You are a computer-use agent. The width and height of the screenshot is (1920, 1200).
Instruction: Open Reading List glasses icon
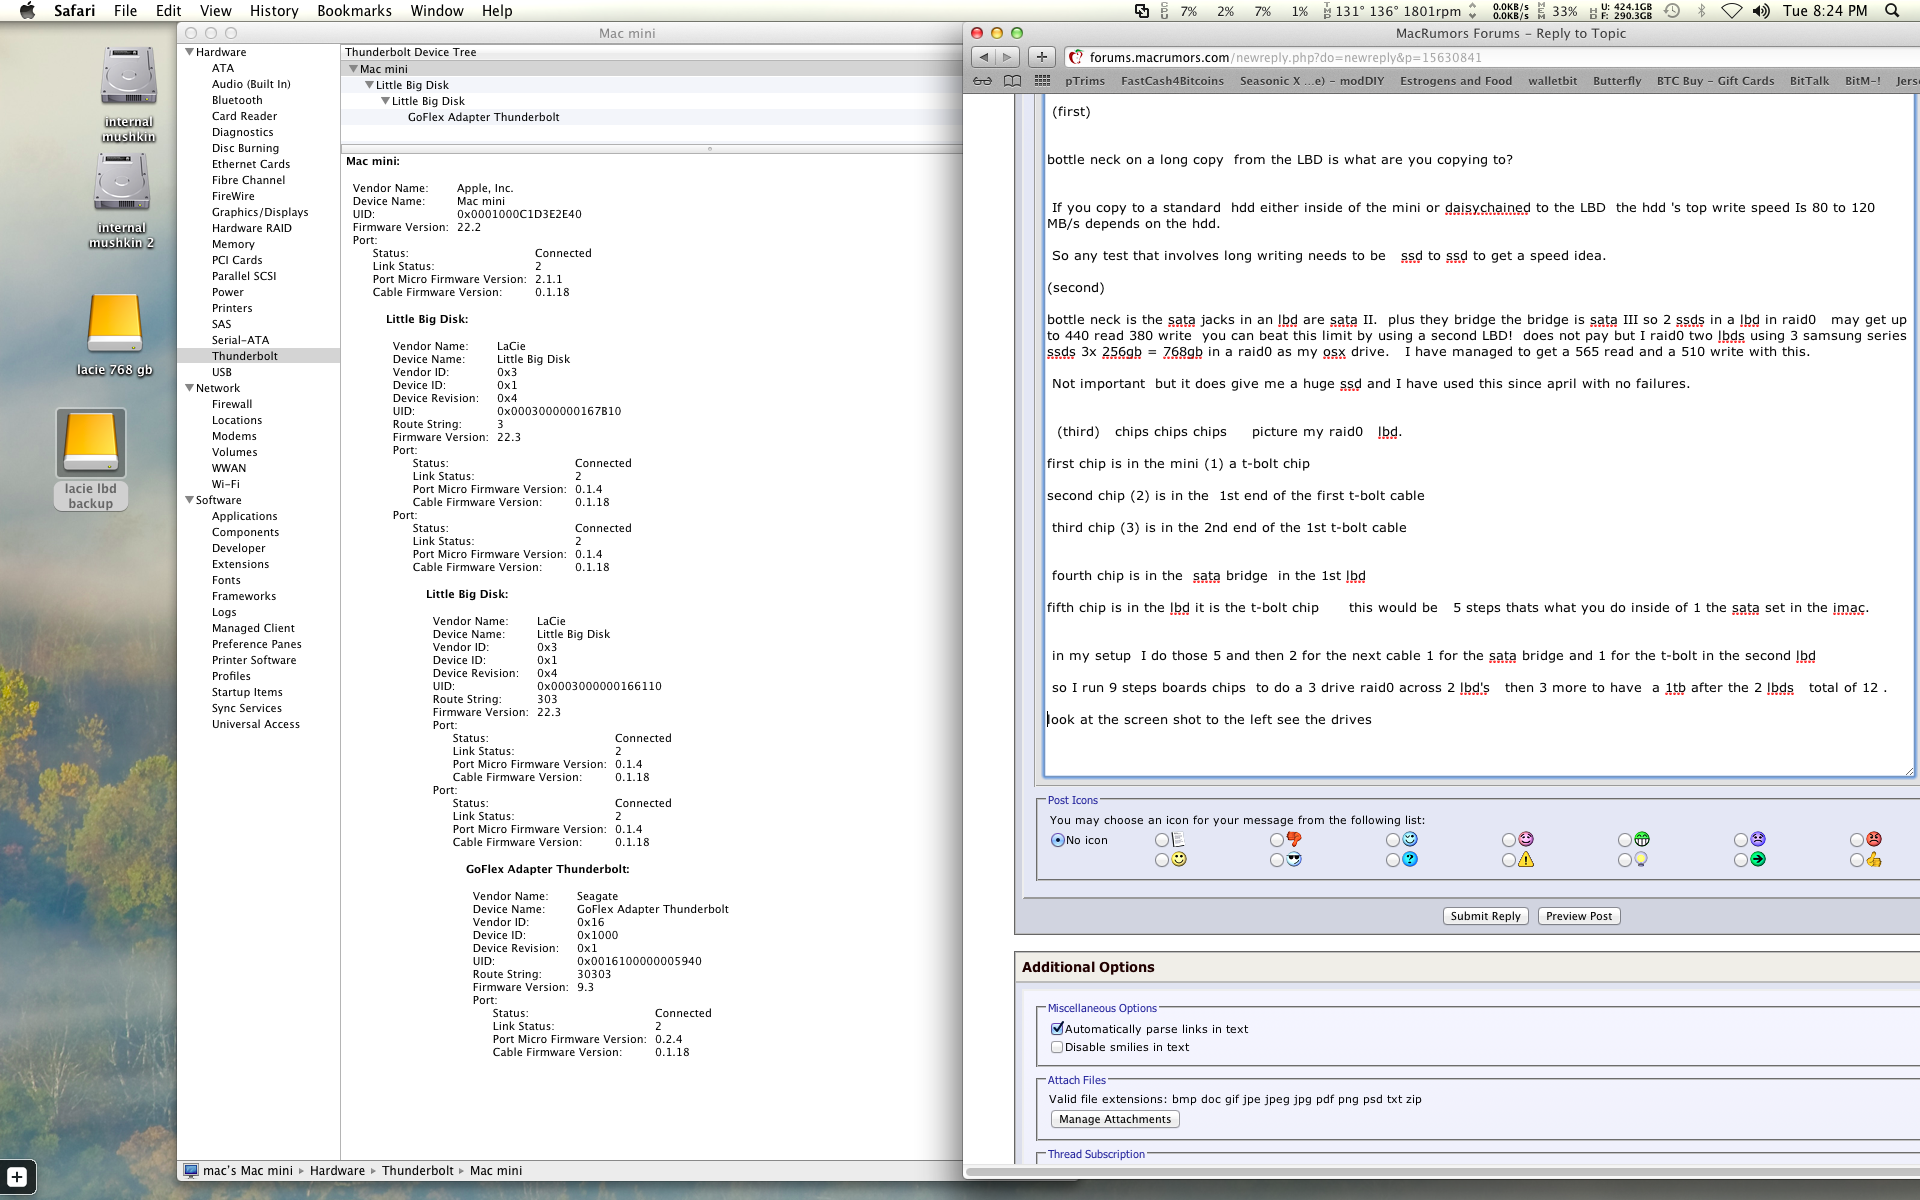983,81
